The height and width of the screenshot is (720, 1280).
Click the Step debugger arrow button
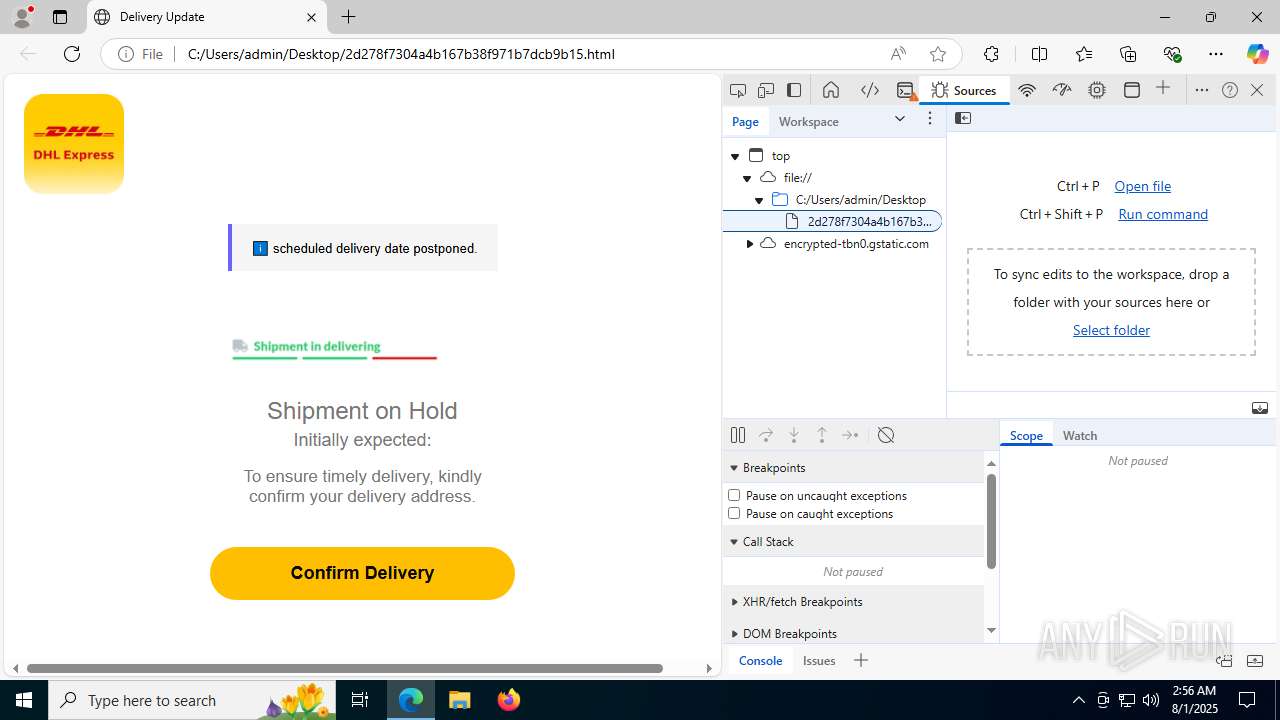coord(850,435)
